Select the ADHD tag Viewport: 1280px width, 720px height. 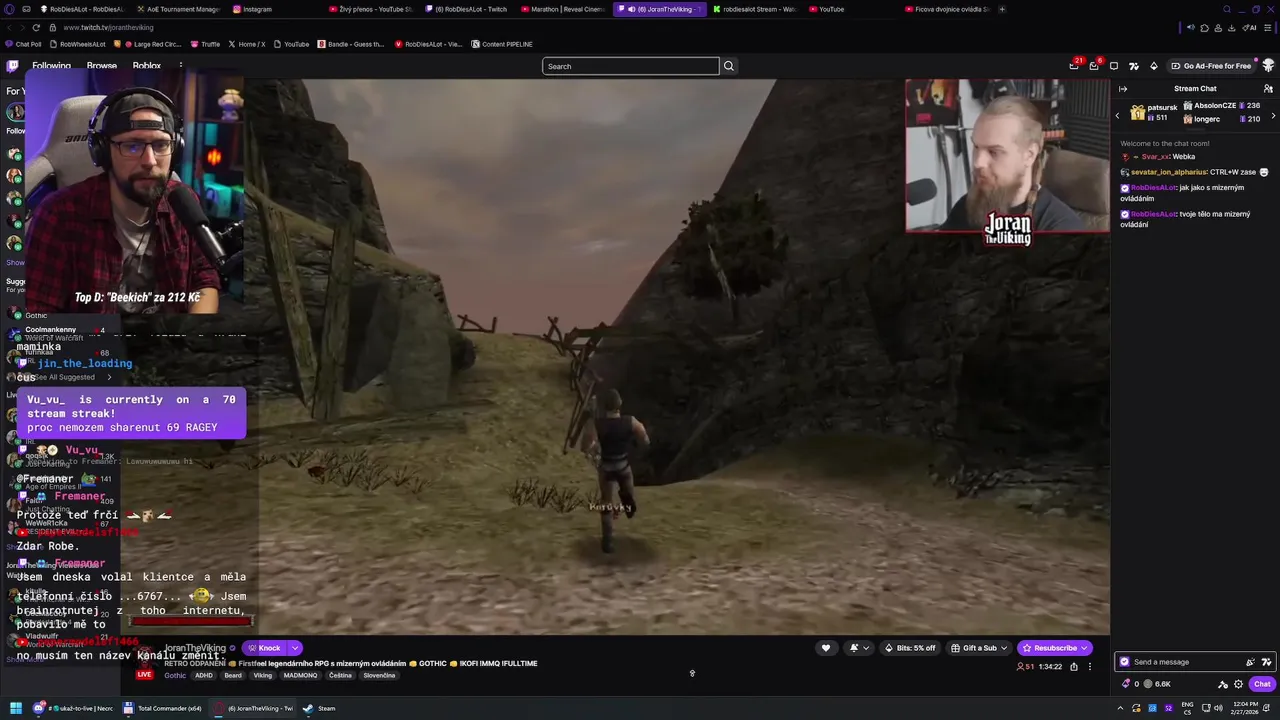tap(204, 675)
